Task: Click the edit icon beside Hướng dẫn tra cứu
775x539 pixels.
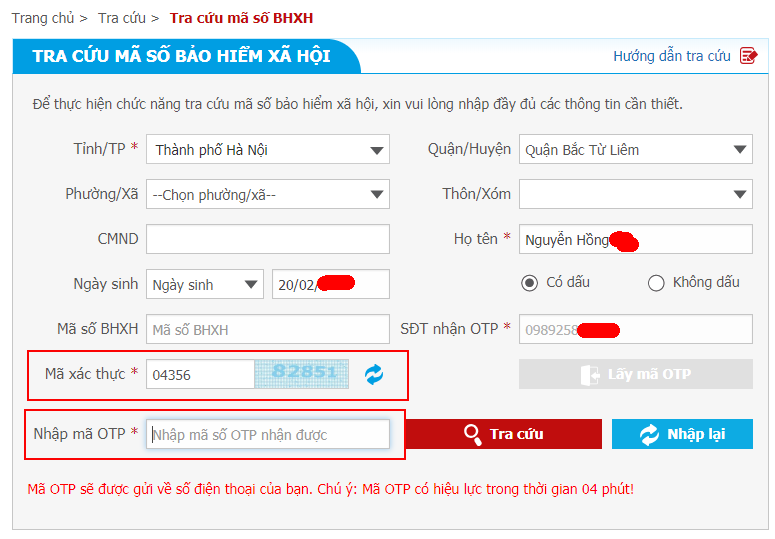Action: (748, 56)
